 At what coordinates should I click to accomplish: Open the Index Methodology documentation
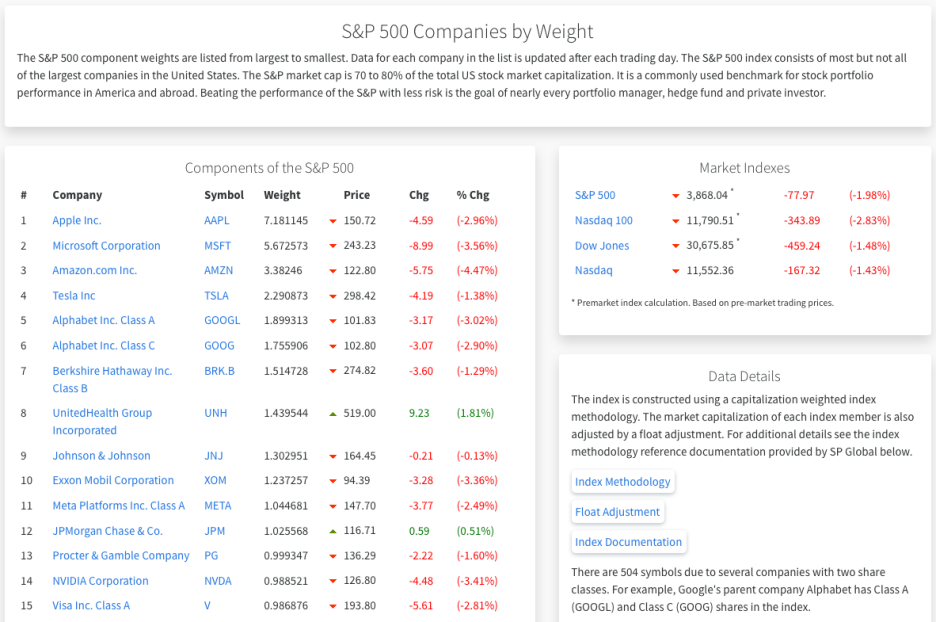(x=622, y=481)
